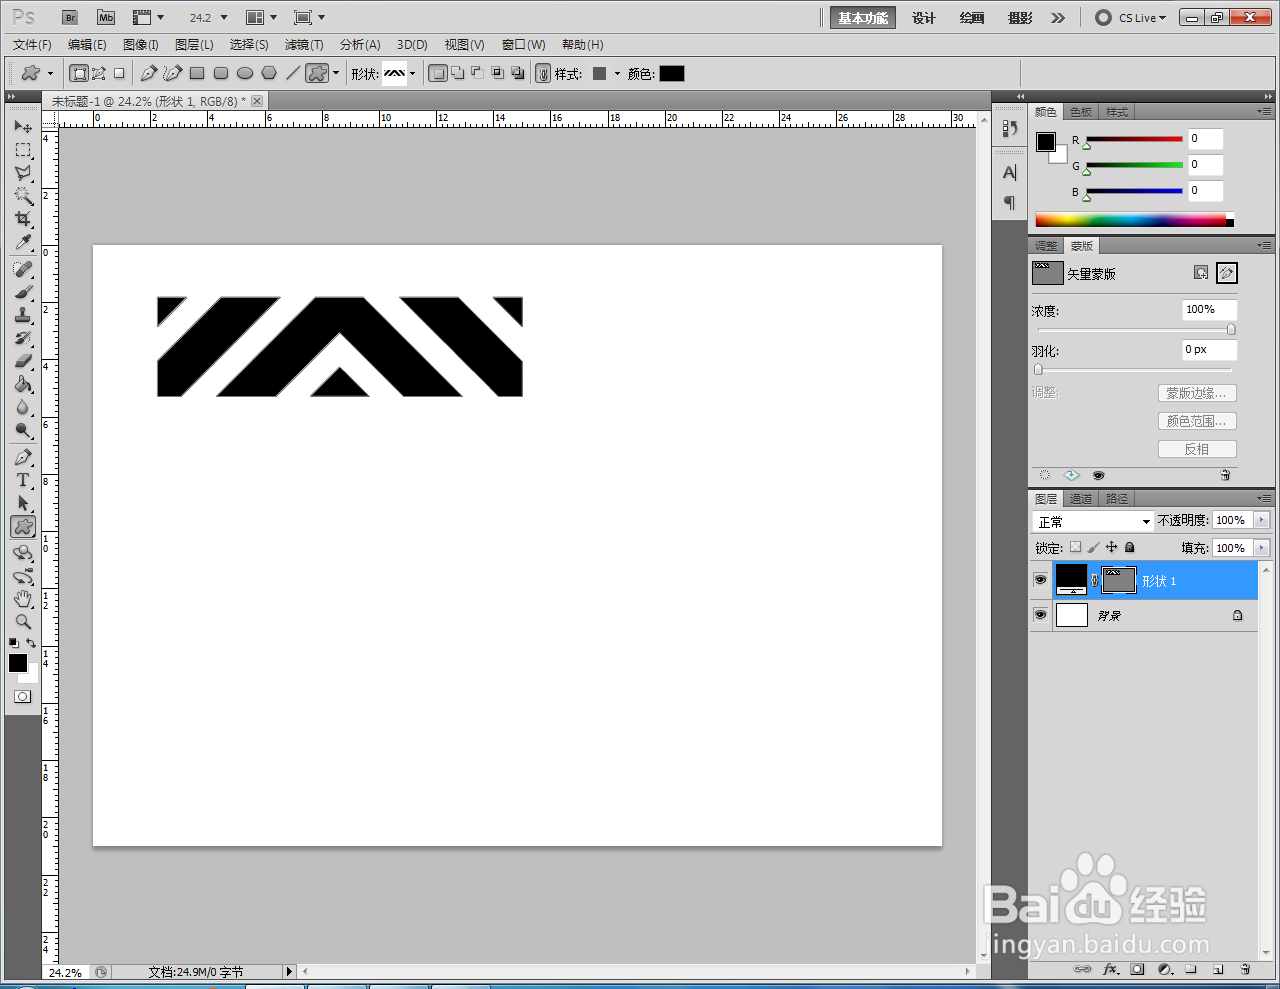Choose the Line tool in options bar

(293, 73)
